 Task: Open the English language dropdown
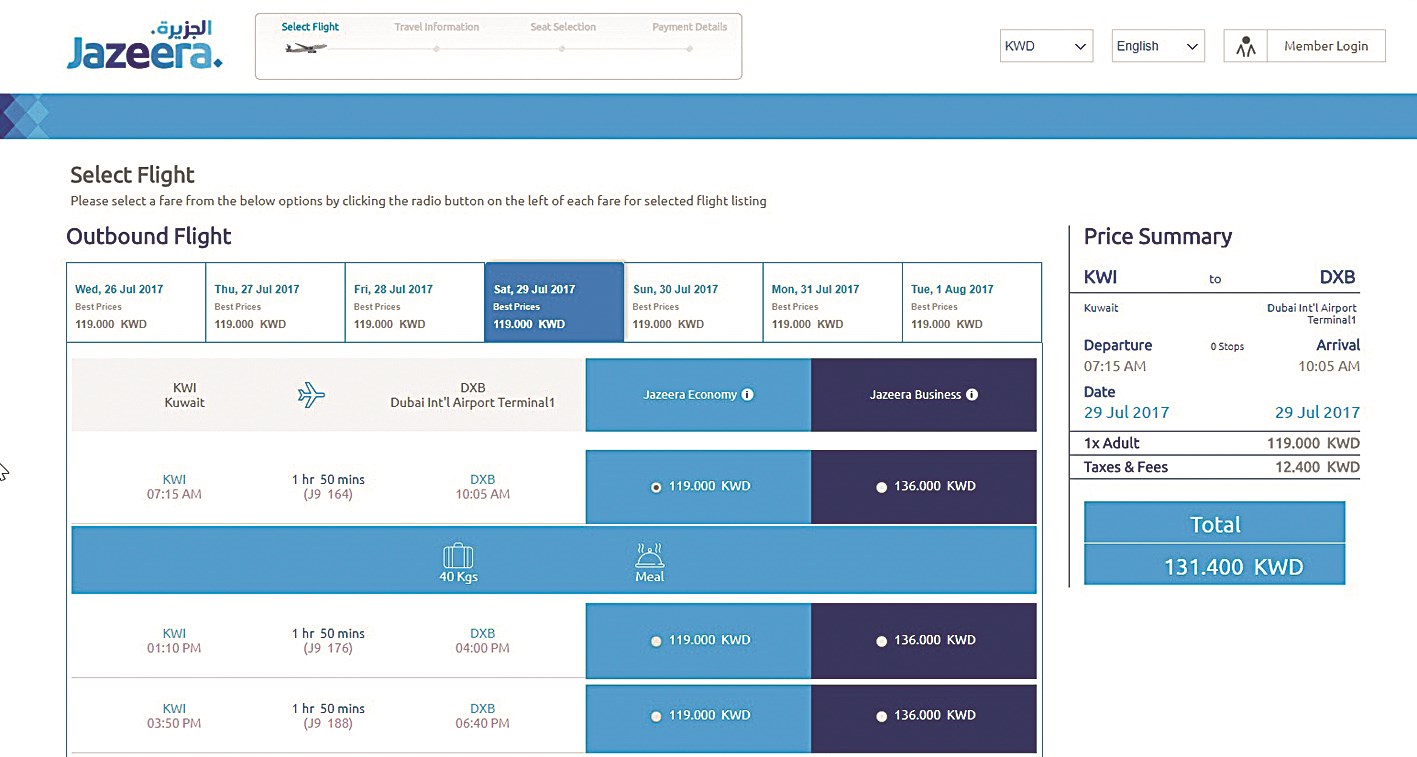[x=1158, y=46]
